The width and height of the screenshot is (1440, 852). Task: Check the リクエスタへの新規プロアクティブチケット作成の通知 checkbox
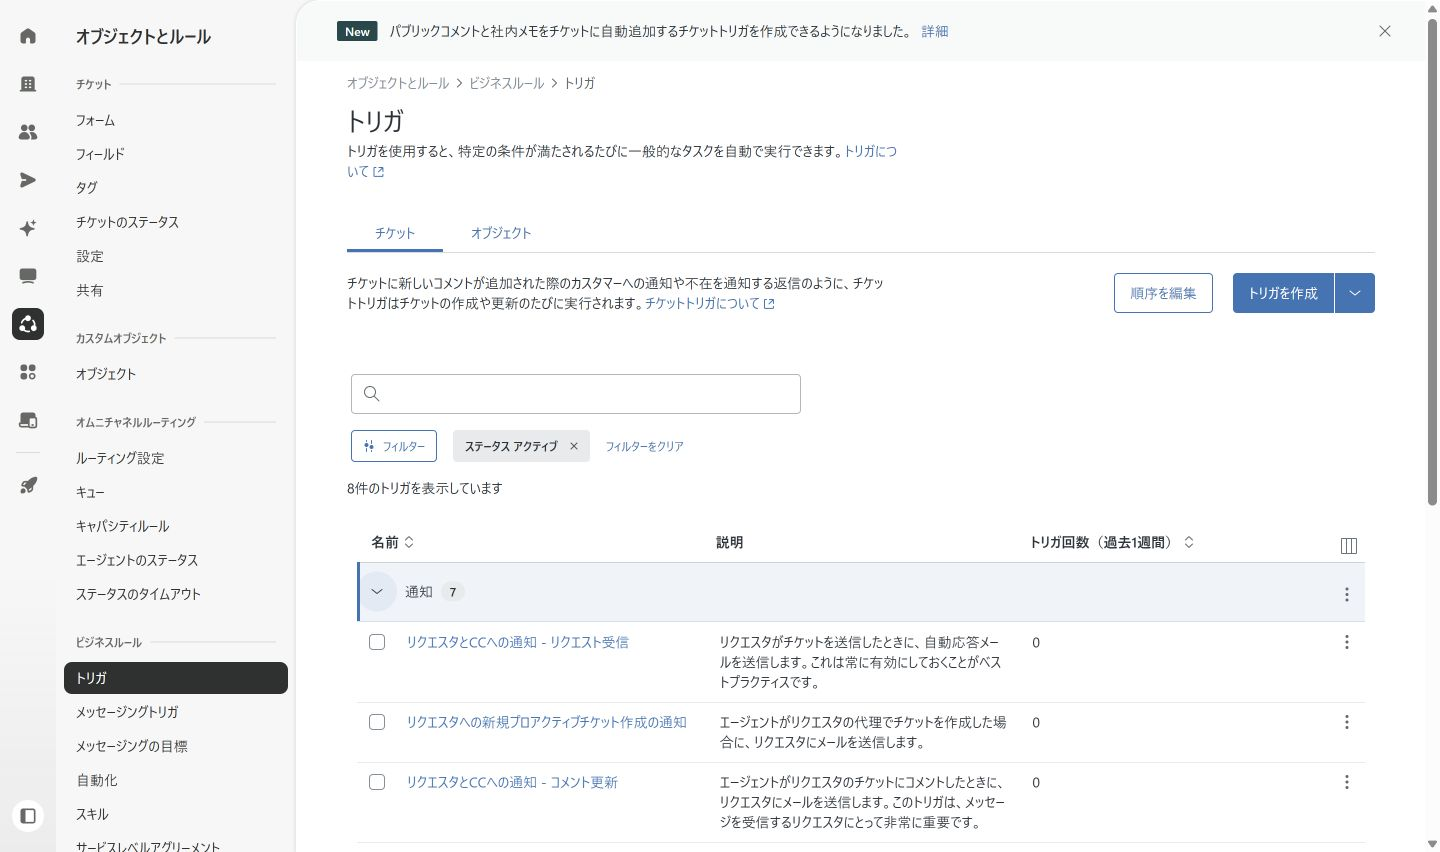(x=377, y=722)
